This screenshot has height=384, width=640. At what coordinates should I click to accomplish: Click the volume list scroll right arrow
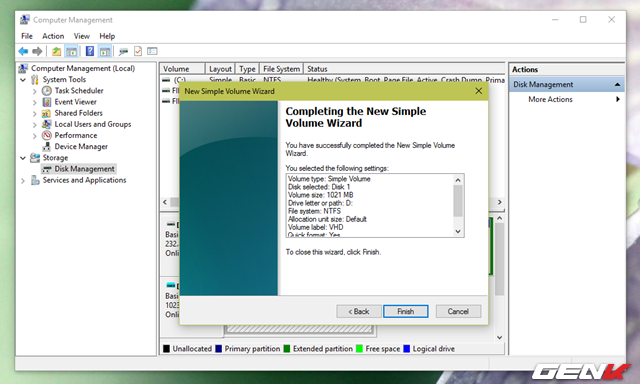500,202
